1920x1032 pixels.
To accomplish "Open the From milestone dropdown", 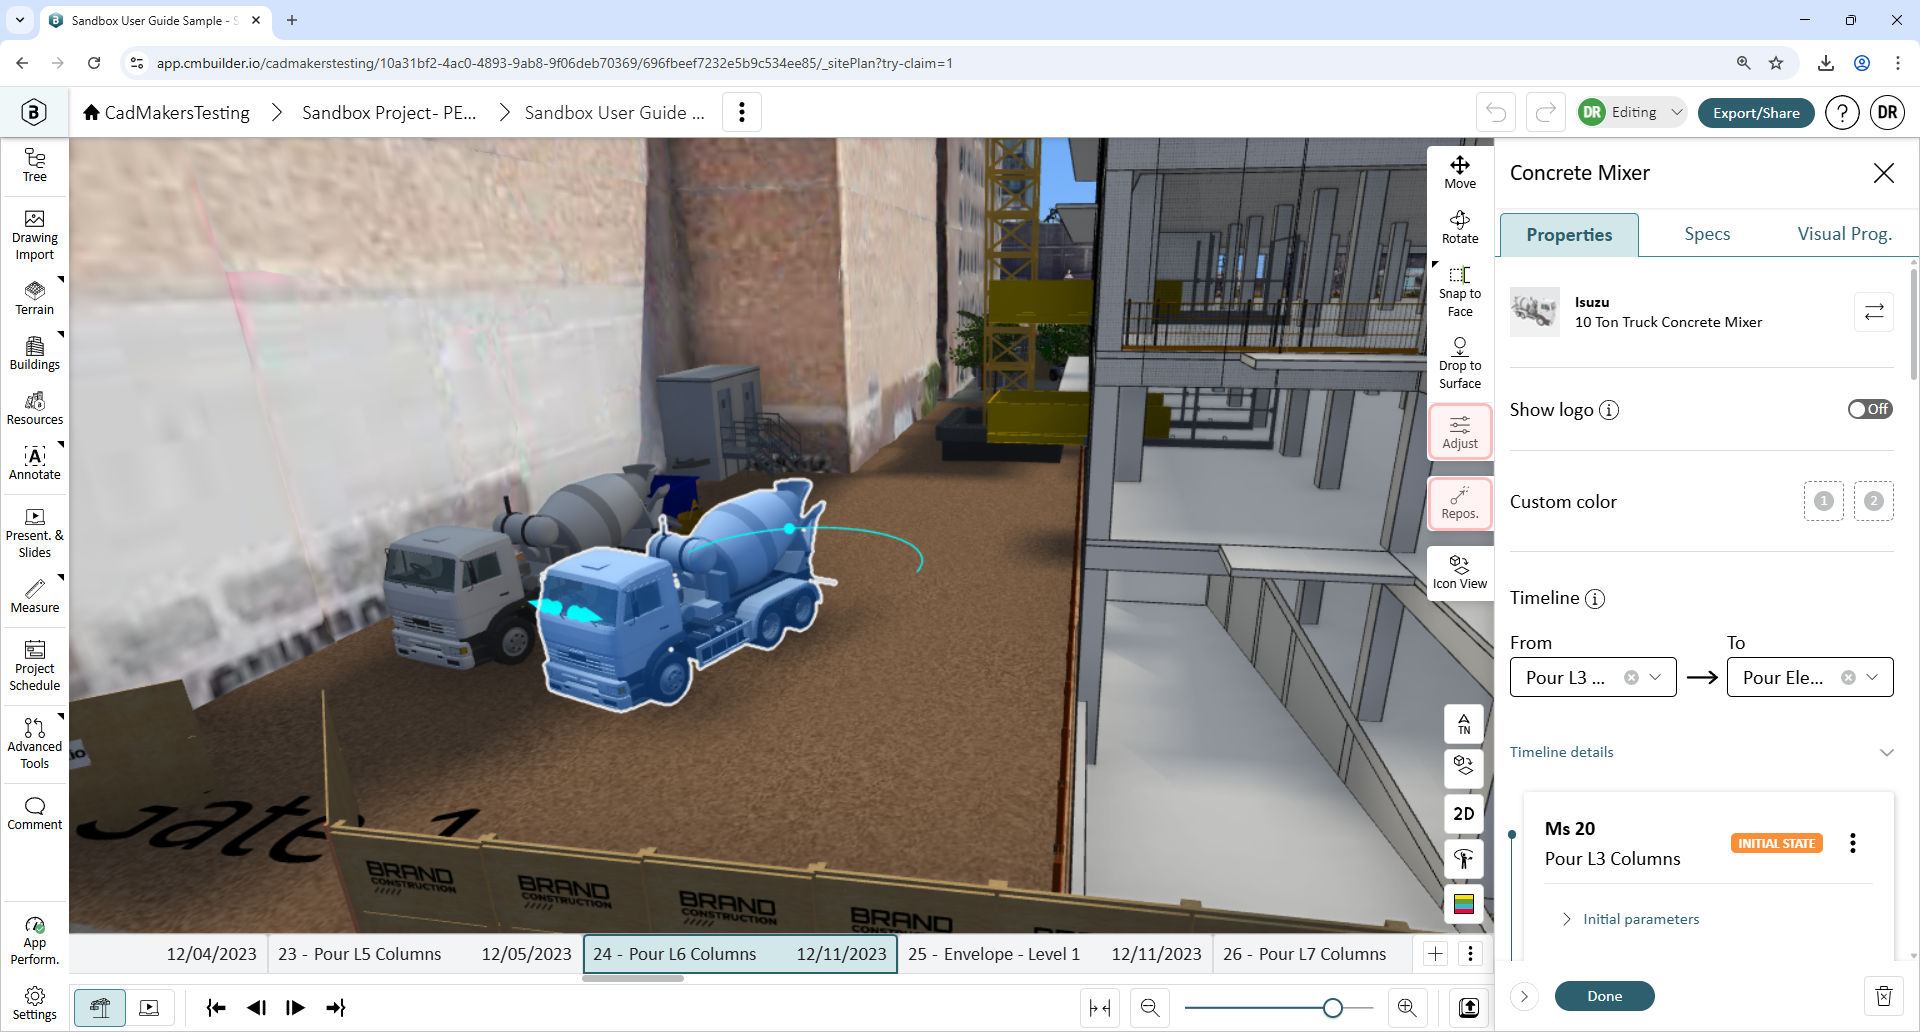I will point(1593,677).
